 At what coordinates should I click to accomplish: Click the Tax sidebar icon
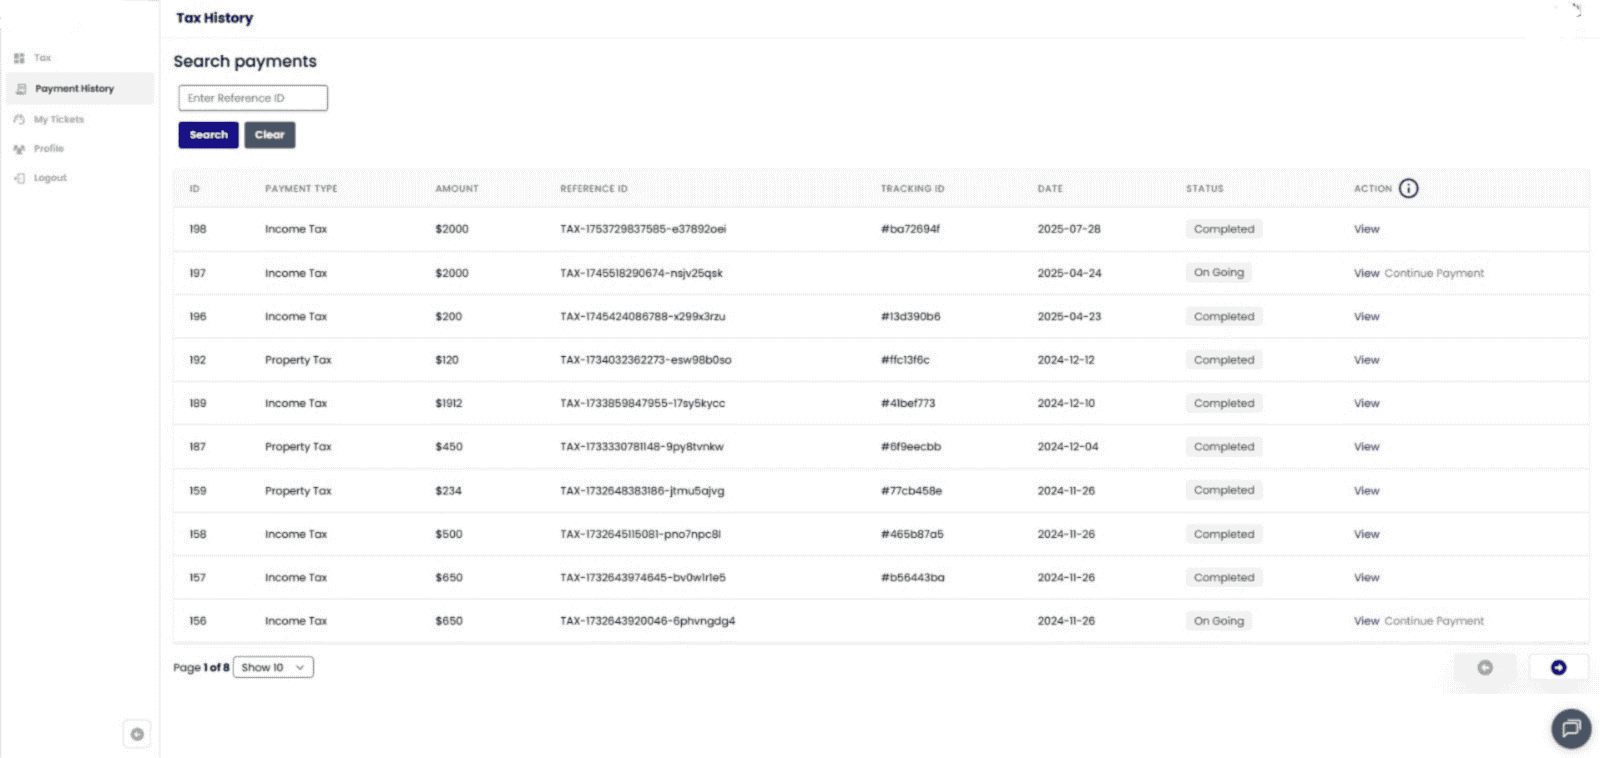click(19, 58)
